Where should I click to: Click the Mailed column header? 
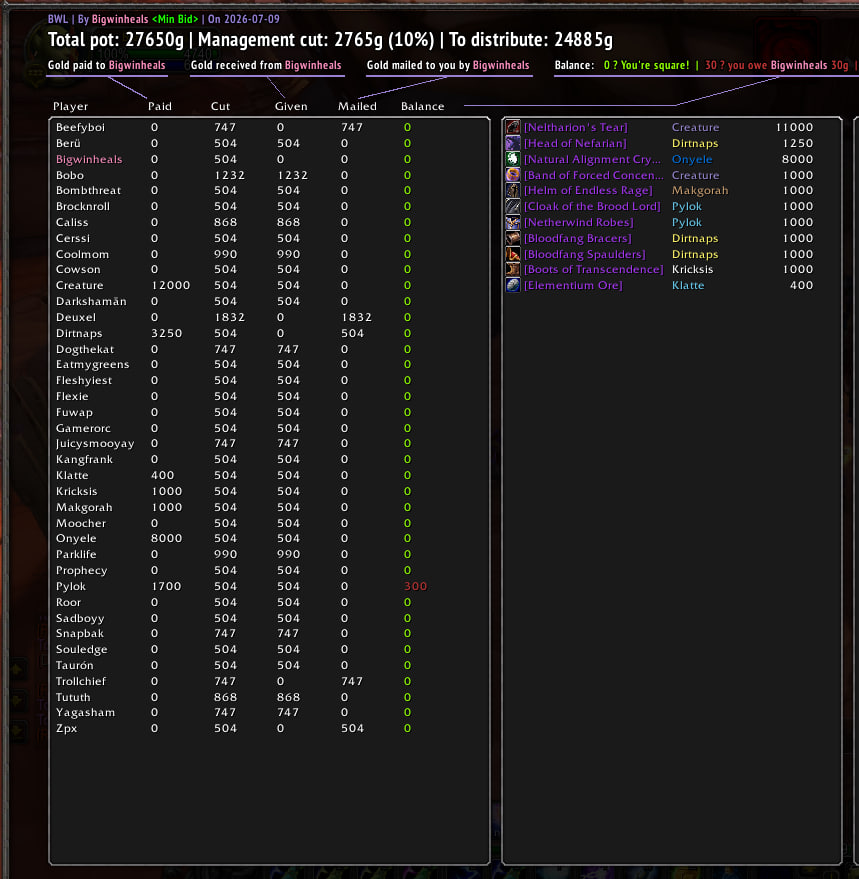(x=357, y=107)
